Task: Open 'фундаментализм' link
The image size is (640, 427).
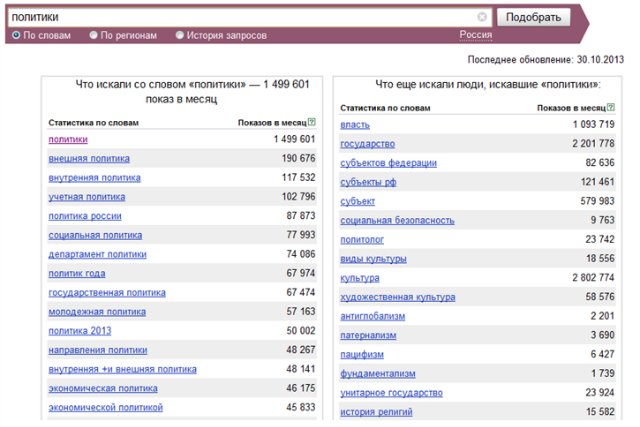Action: tap(378, 374)
